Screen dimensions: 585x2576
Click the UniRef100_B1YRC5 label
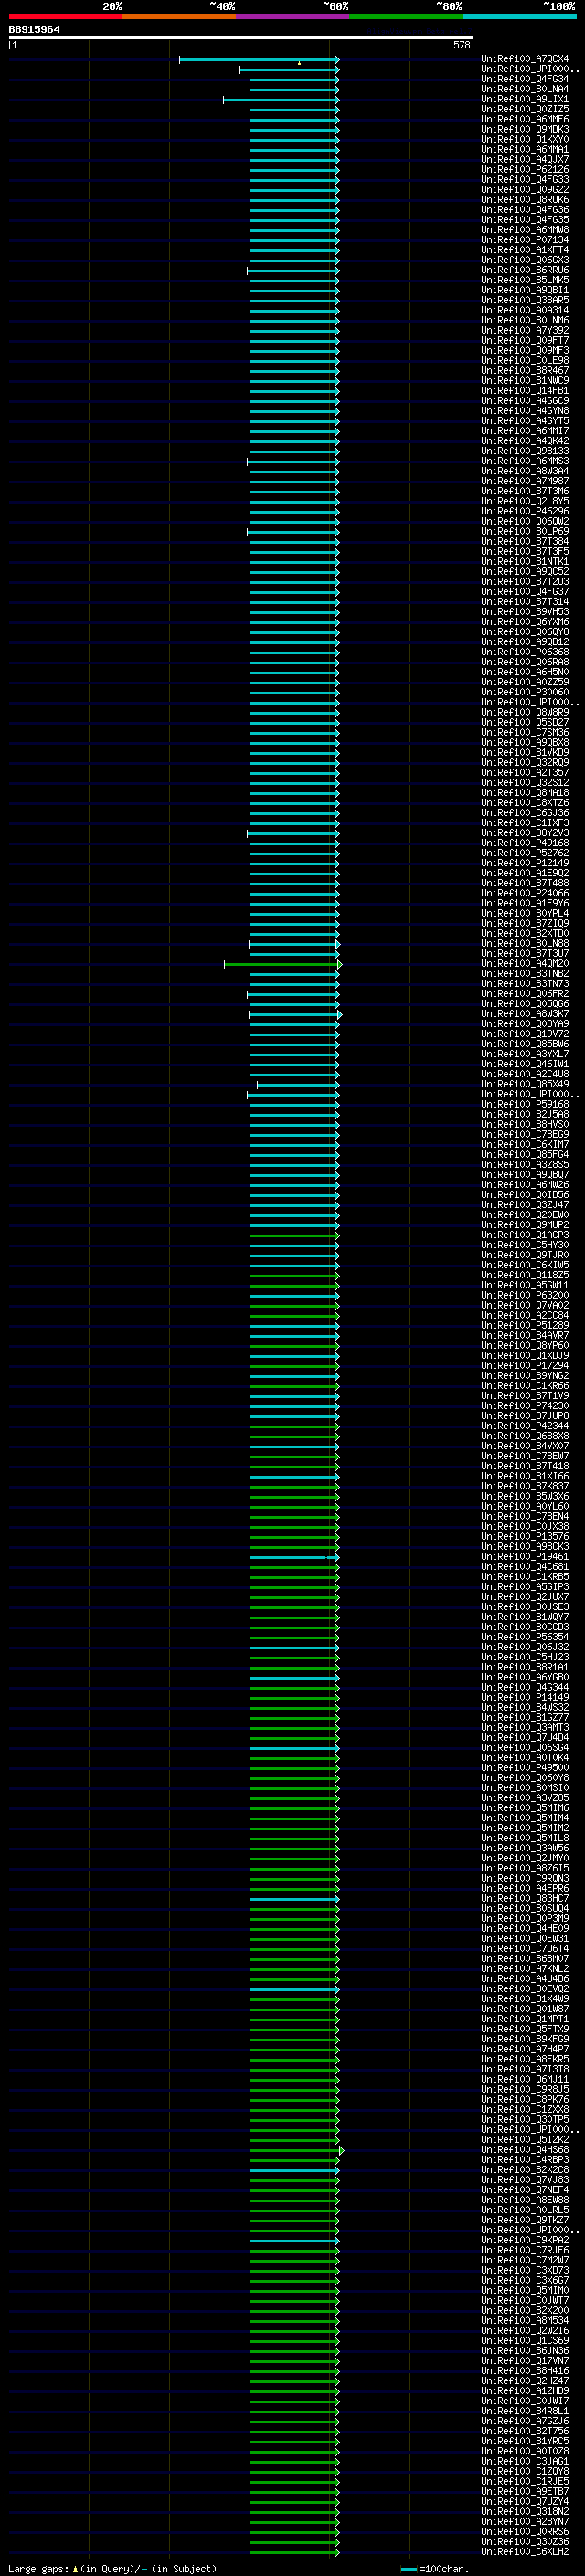pyautogui.click(x=525, y=2441)
